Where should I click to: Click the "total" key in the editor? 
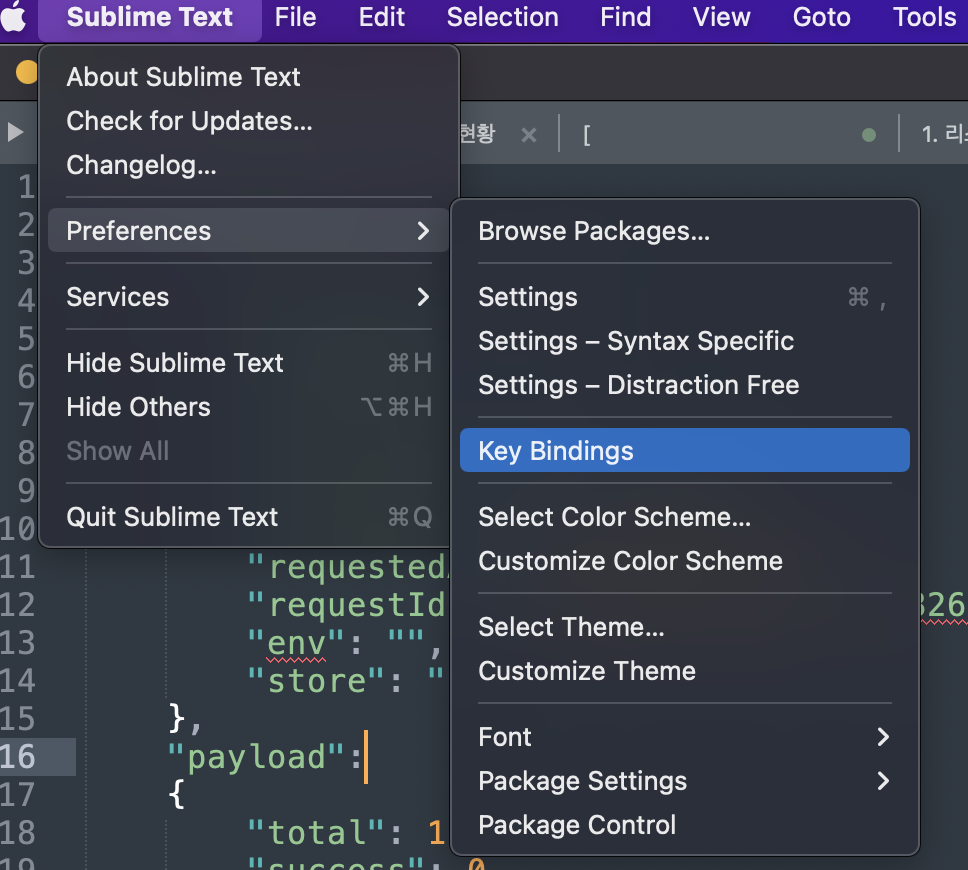tap(315, 832)
